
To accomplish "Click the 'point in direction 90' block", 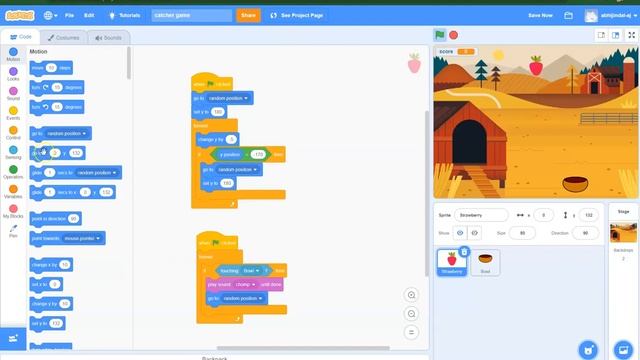I will 56,219.
